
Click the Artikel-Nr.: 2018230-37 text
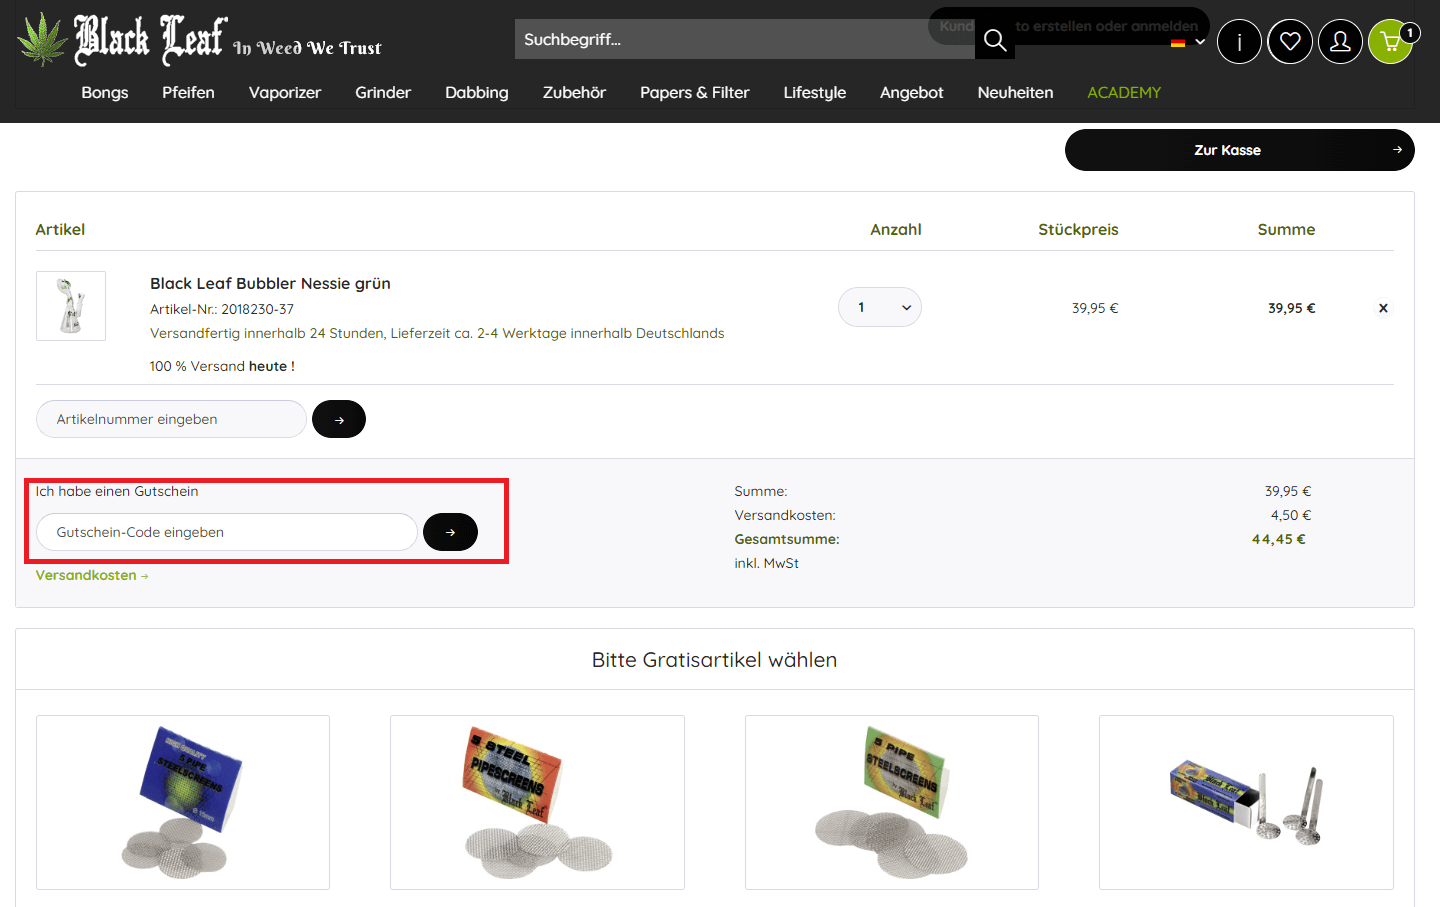(x=222, y=309)
